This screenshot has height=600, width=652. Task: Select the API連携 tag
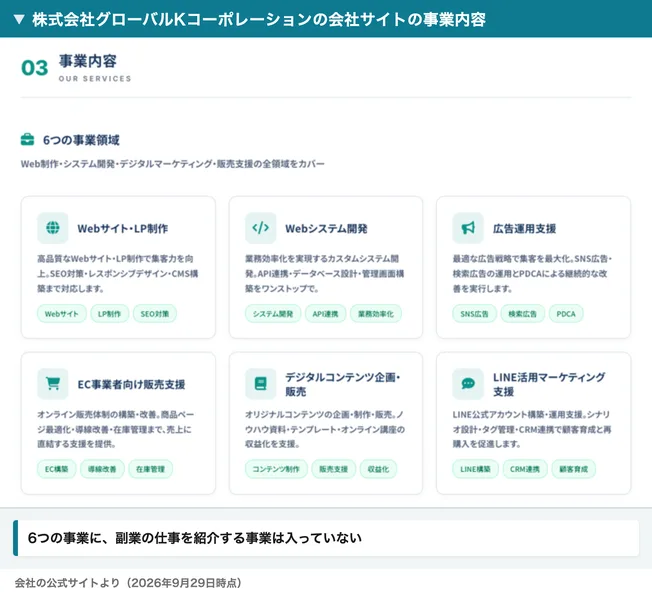(x=325, y=314)
